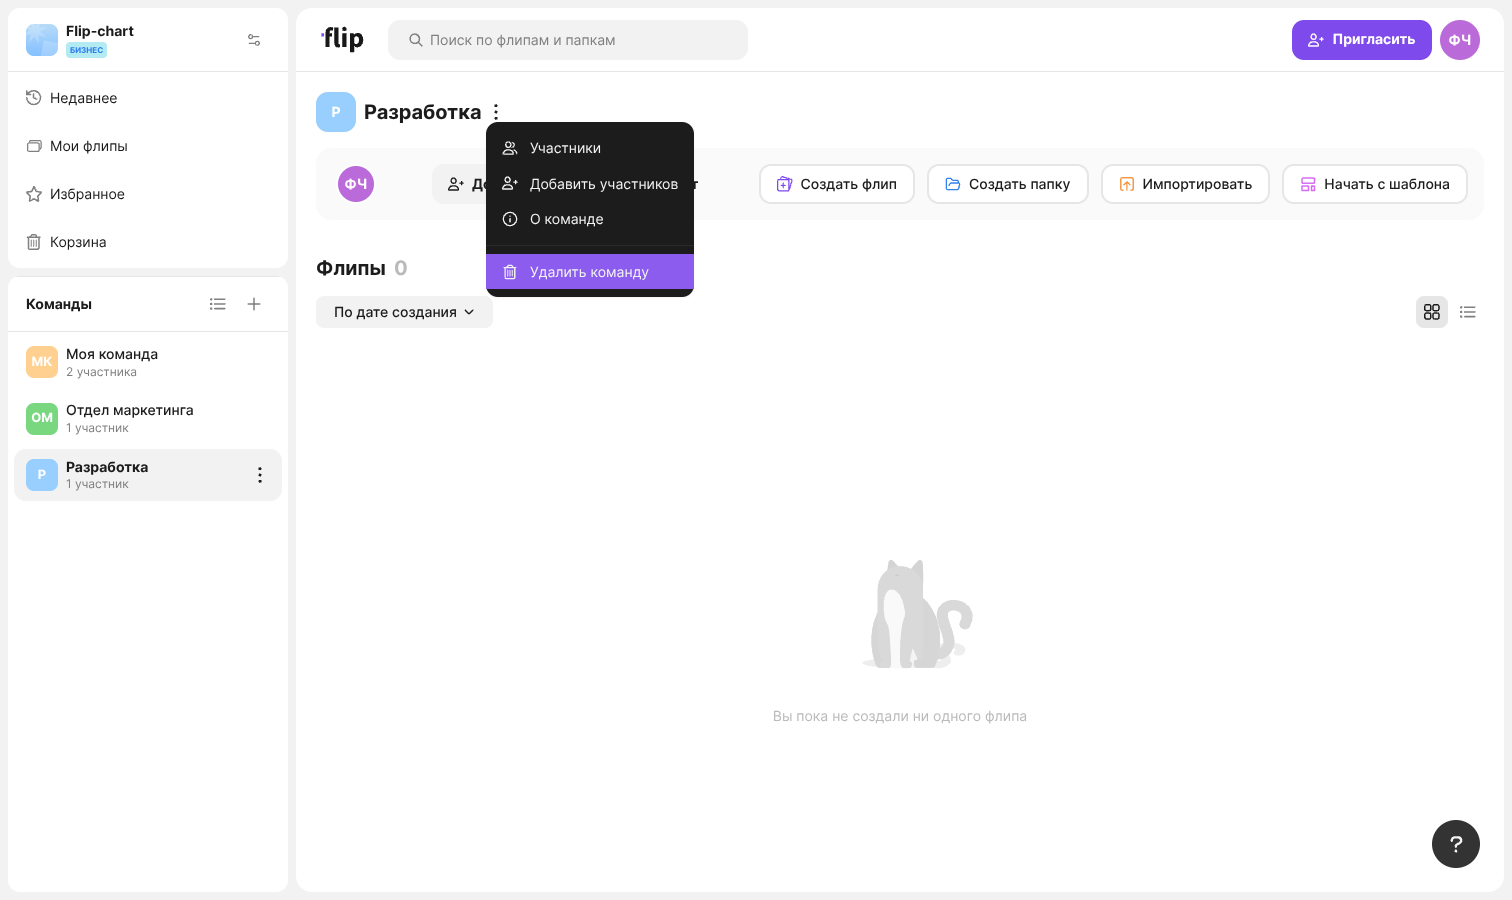Viewport: 1512px width, 900px height.
Task: Go to Мои флипы
Action: (x=148, y=146)
